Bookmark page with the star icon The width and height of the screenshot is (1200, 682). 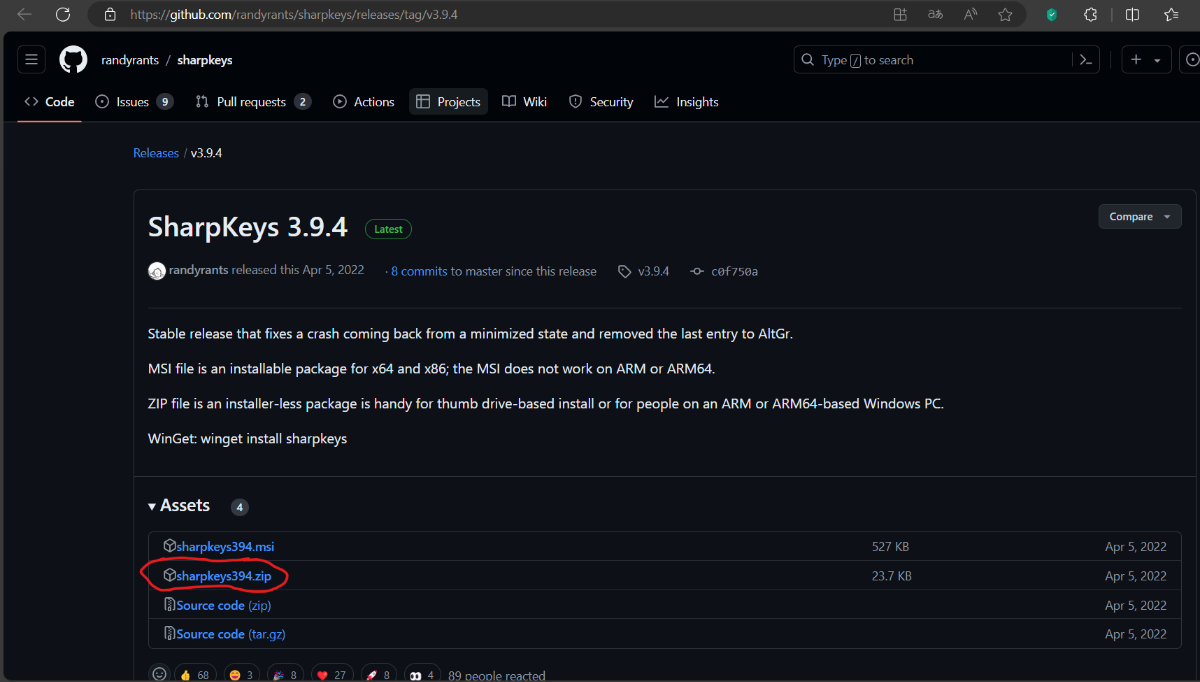[1005, 15]
